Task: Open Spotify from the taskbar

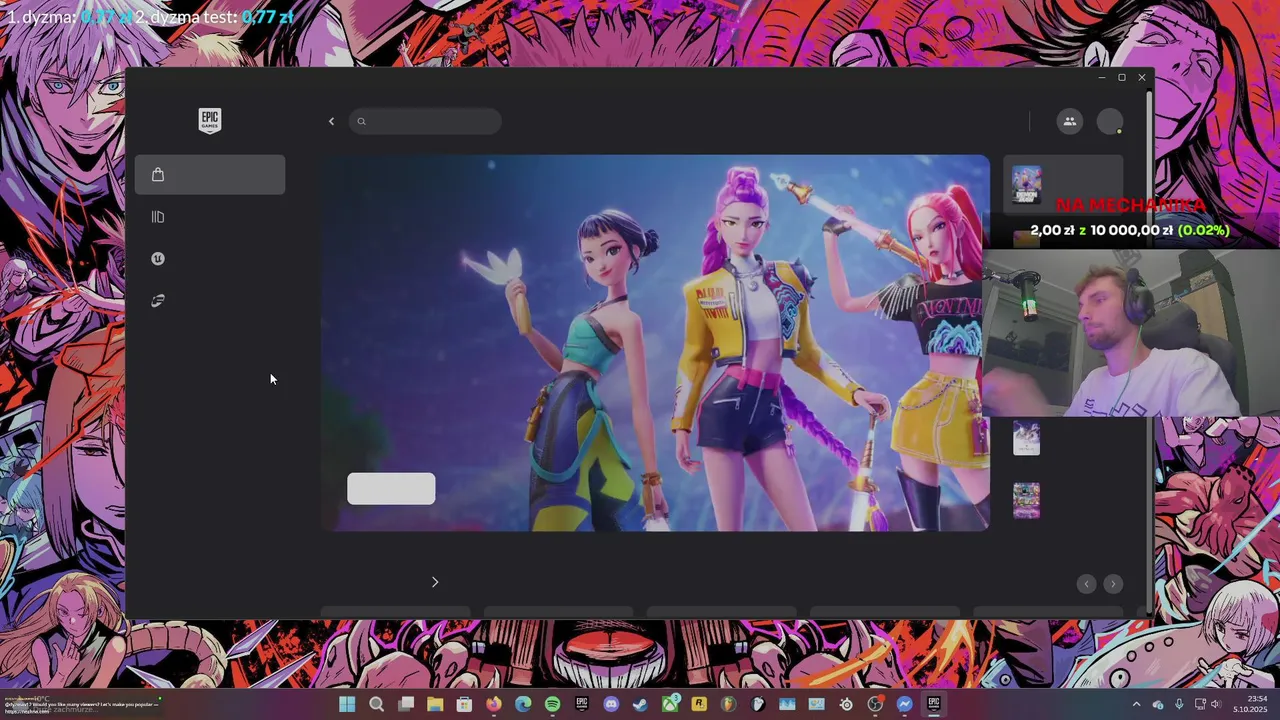Action: [552, 704]
